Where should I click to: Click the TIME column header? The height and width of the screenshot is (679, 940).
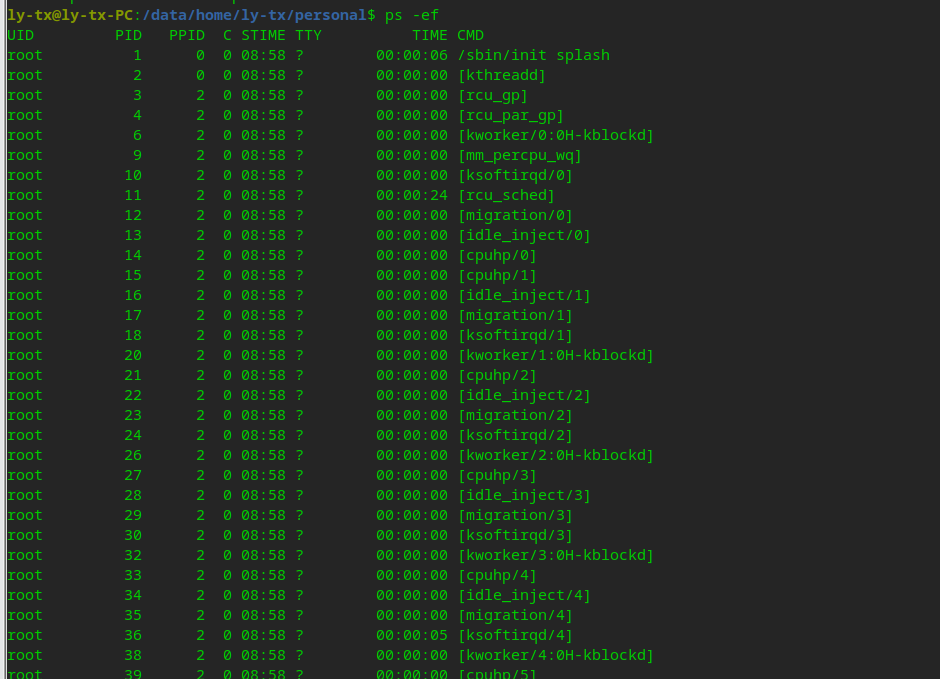pyautogui.click(x=430, y=35)
